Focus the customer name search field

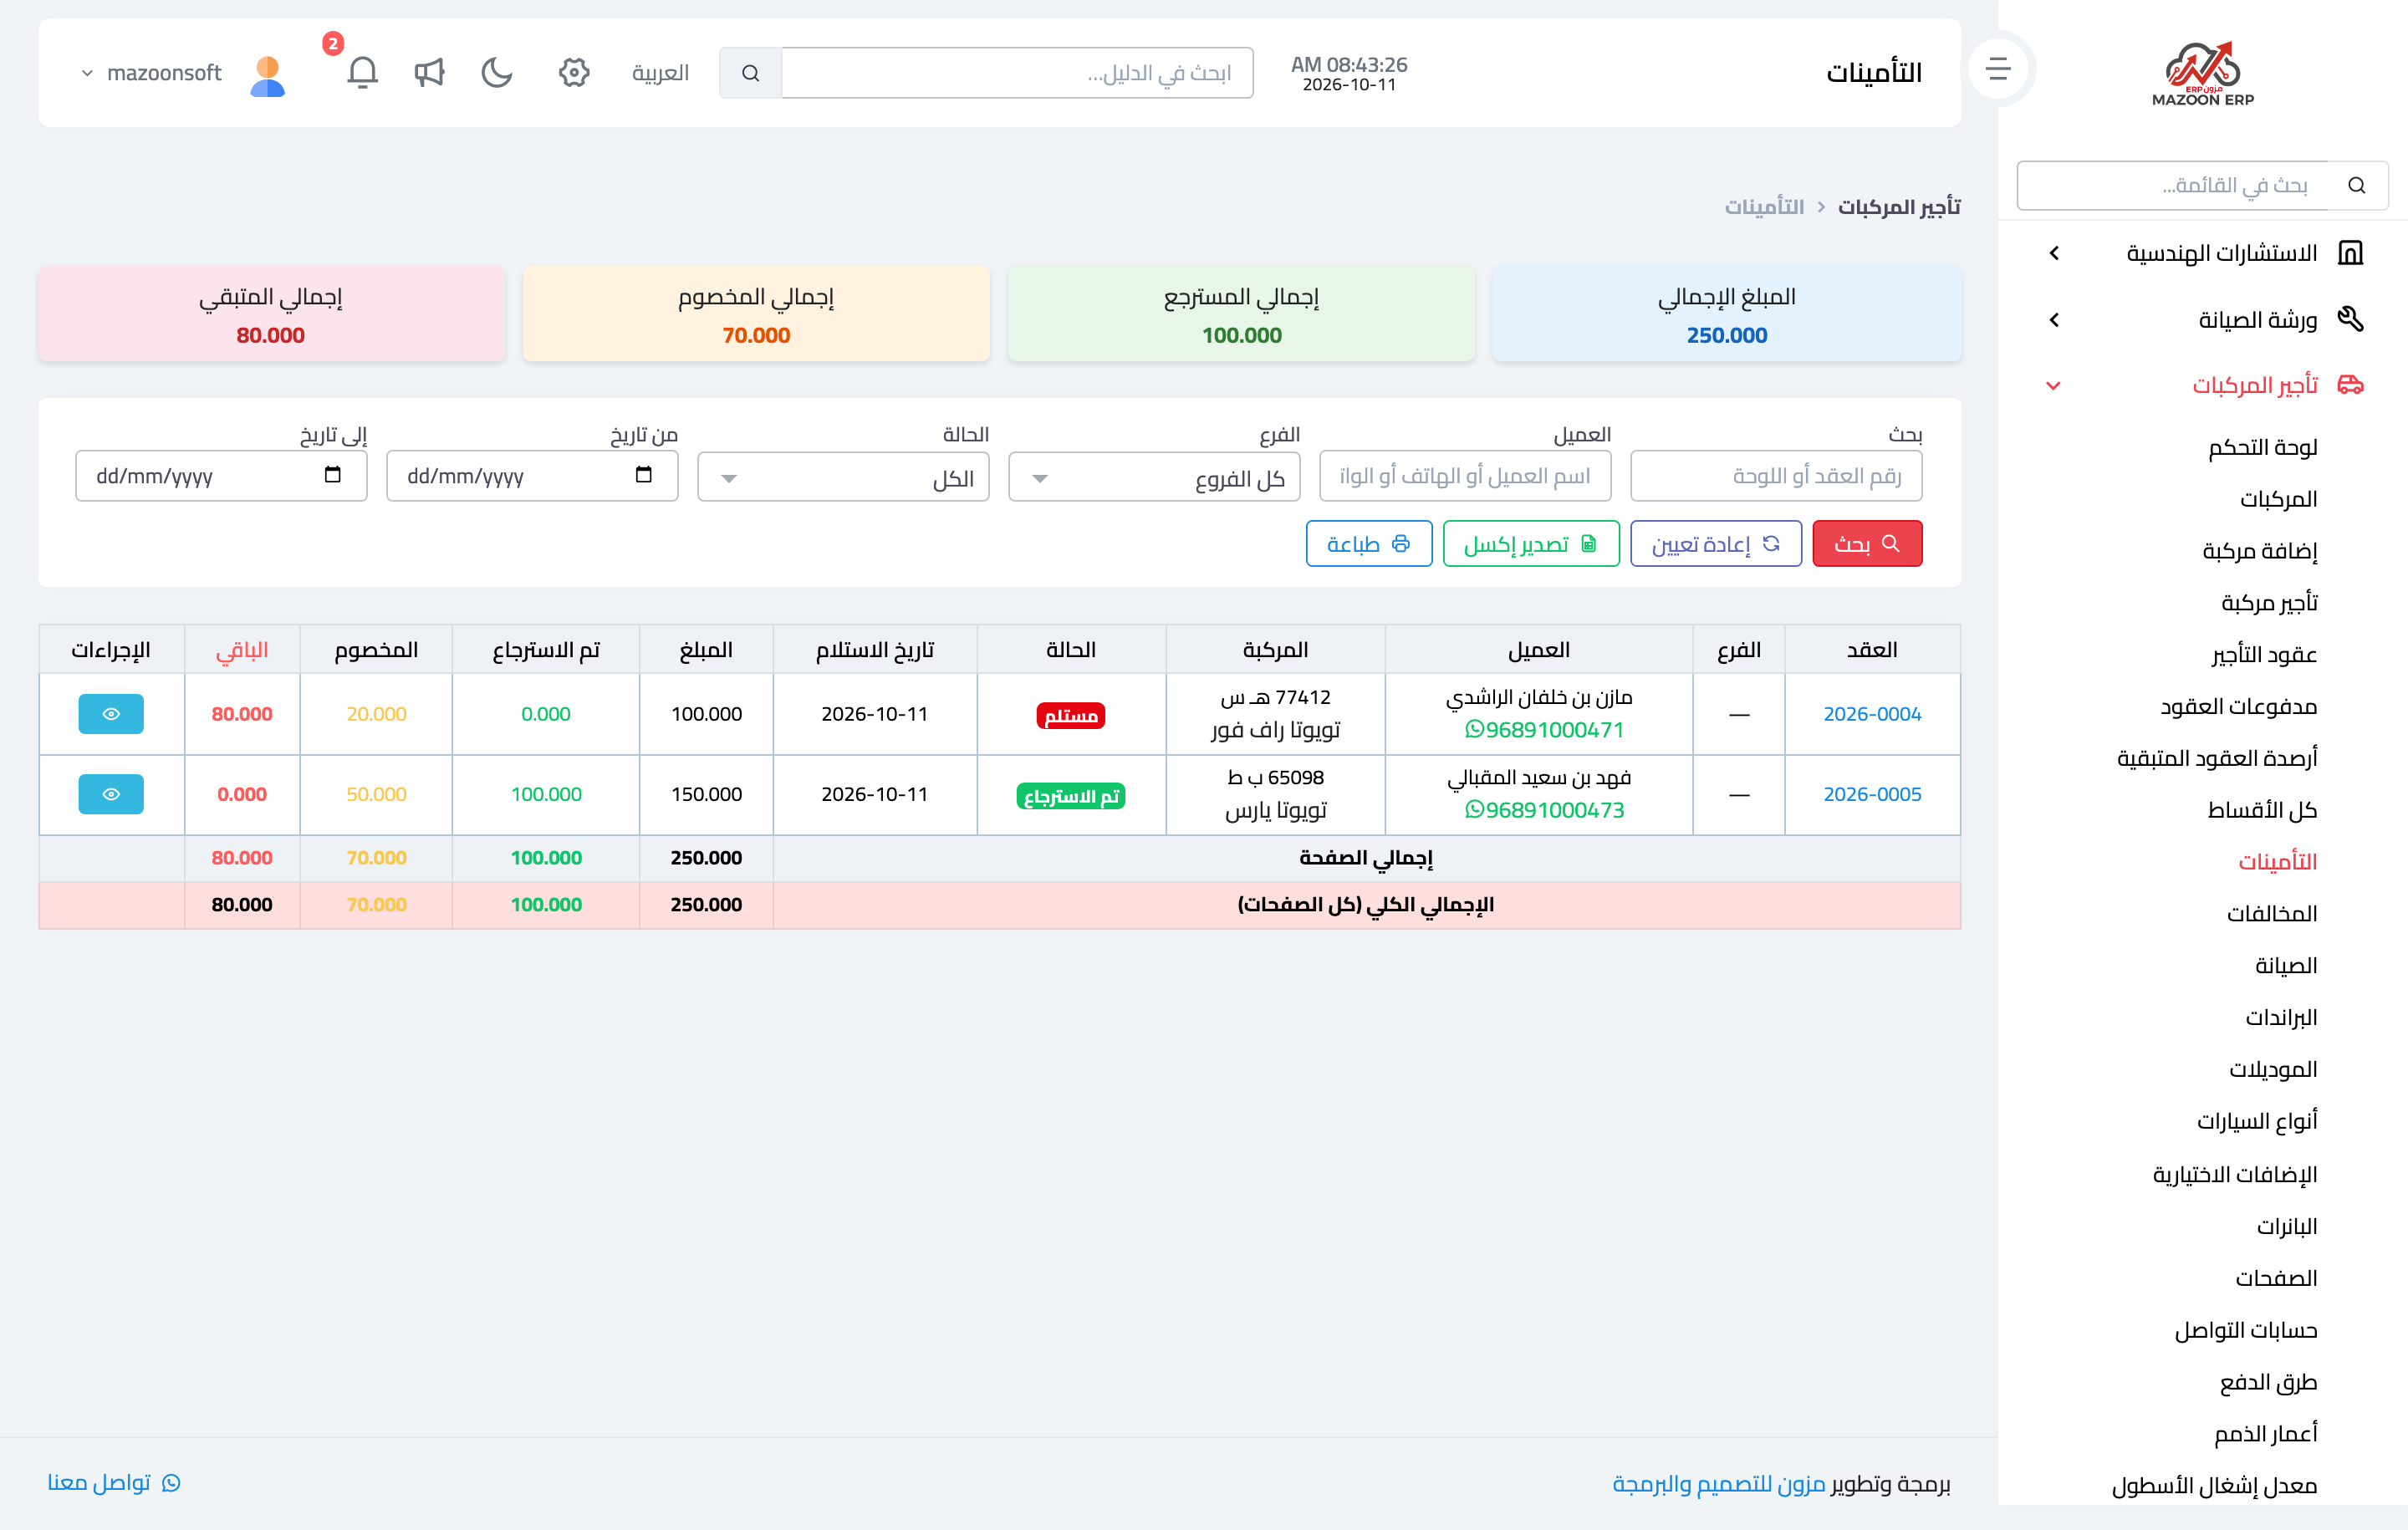point(1465,477)
